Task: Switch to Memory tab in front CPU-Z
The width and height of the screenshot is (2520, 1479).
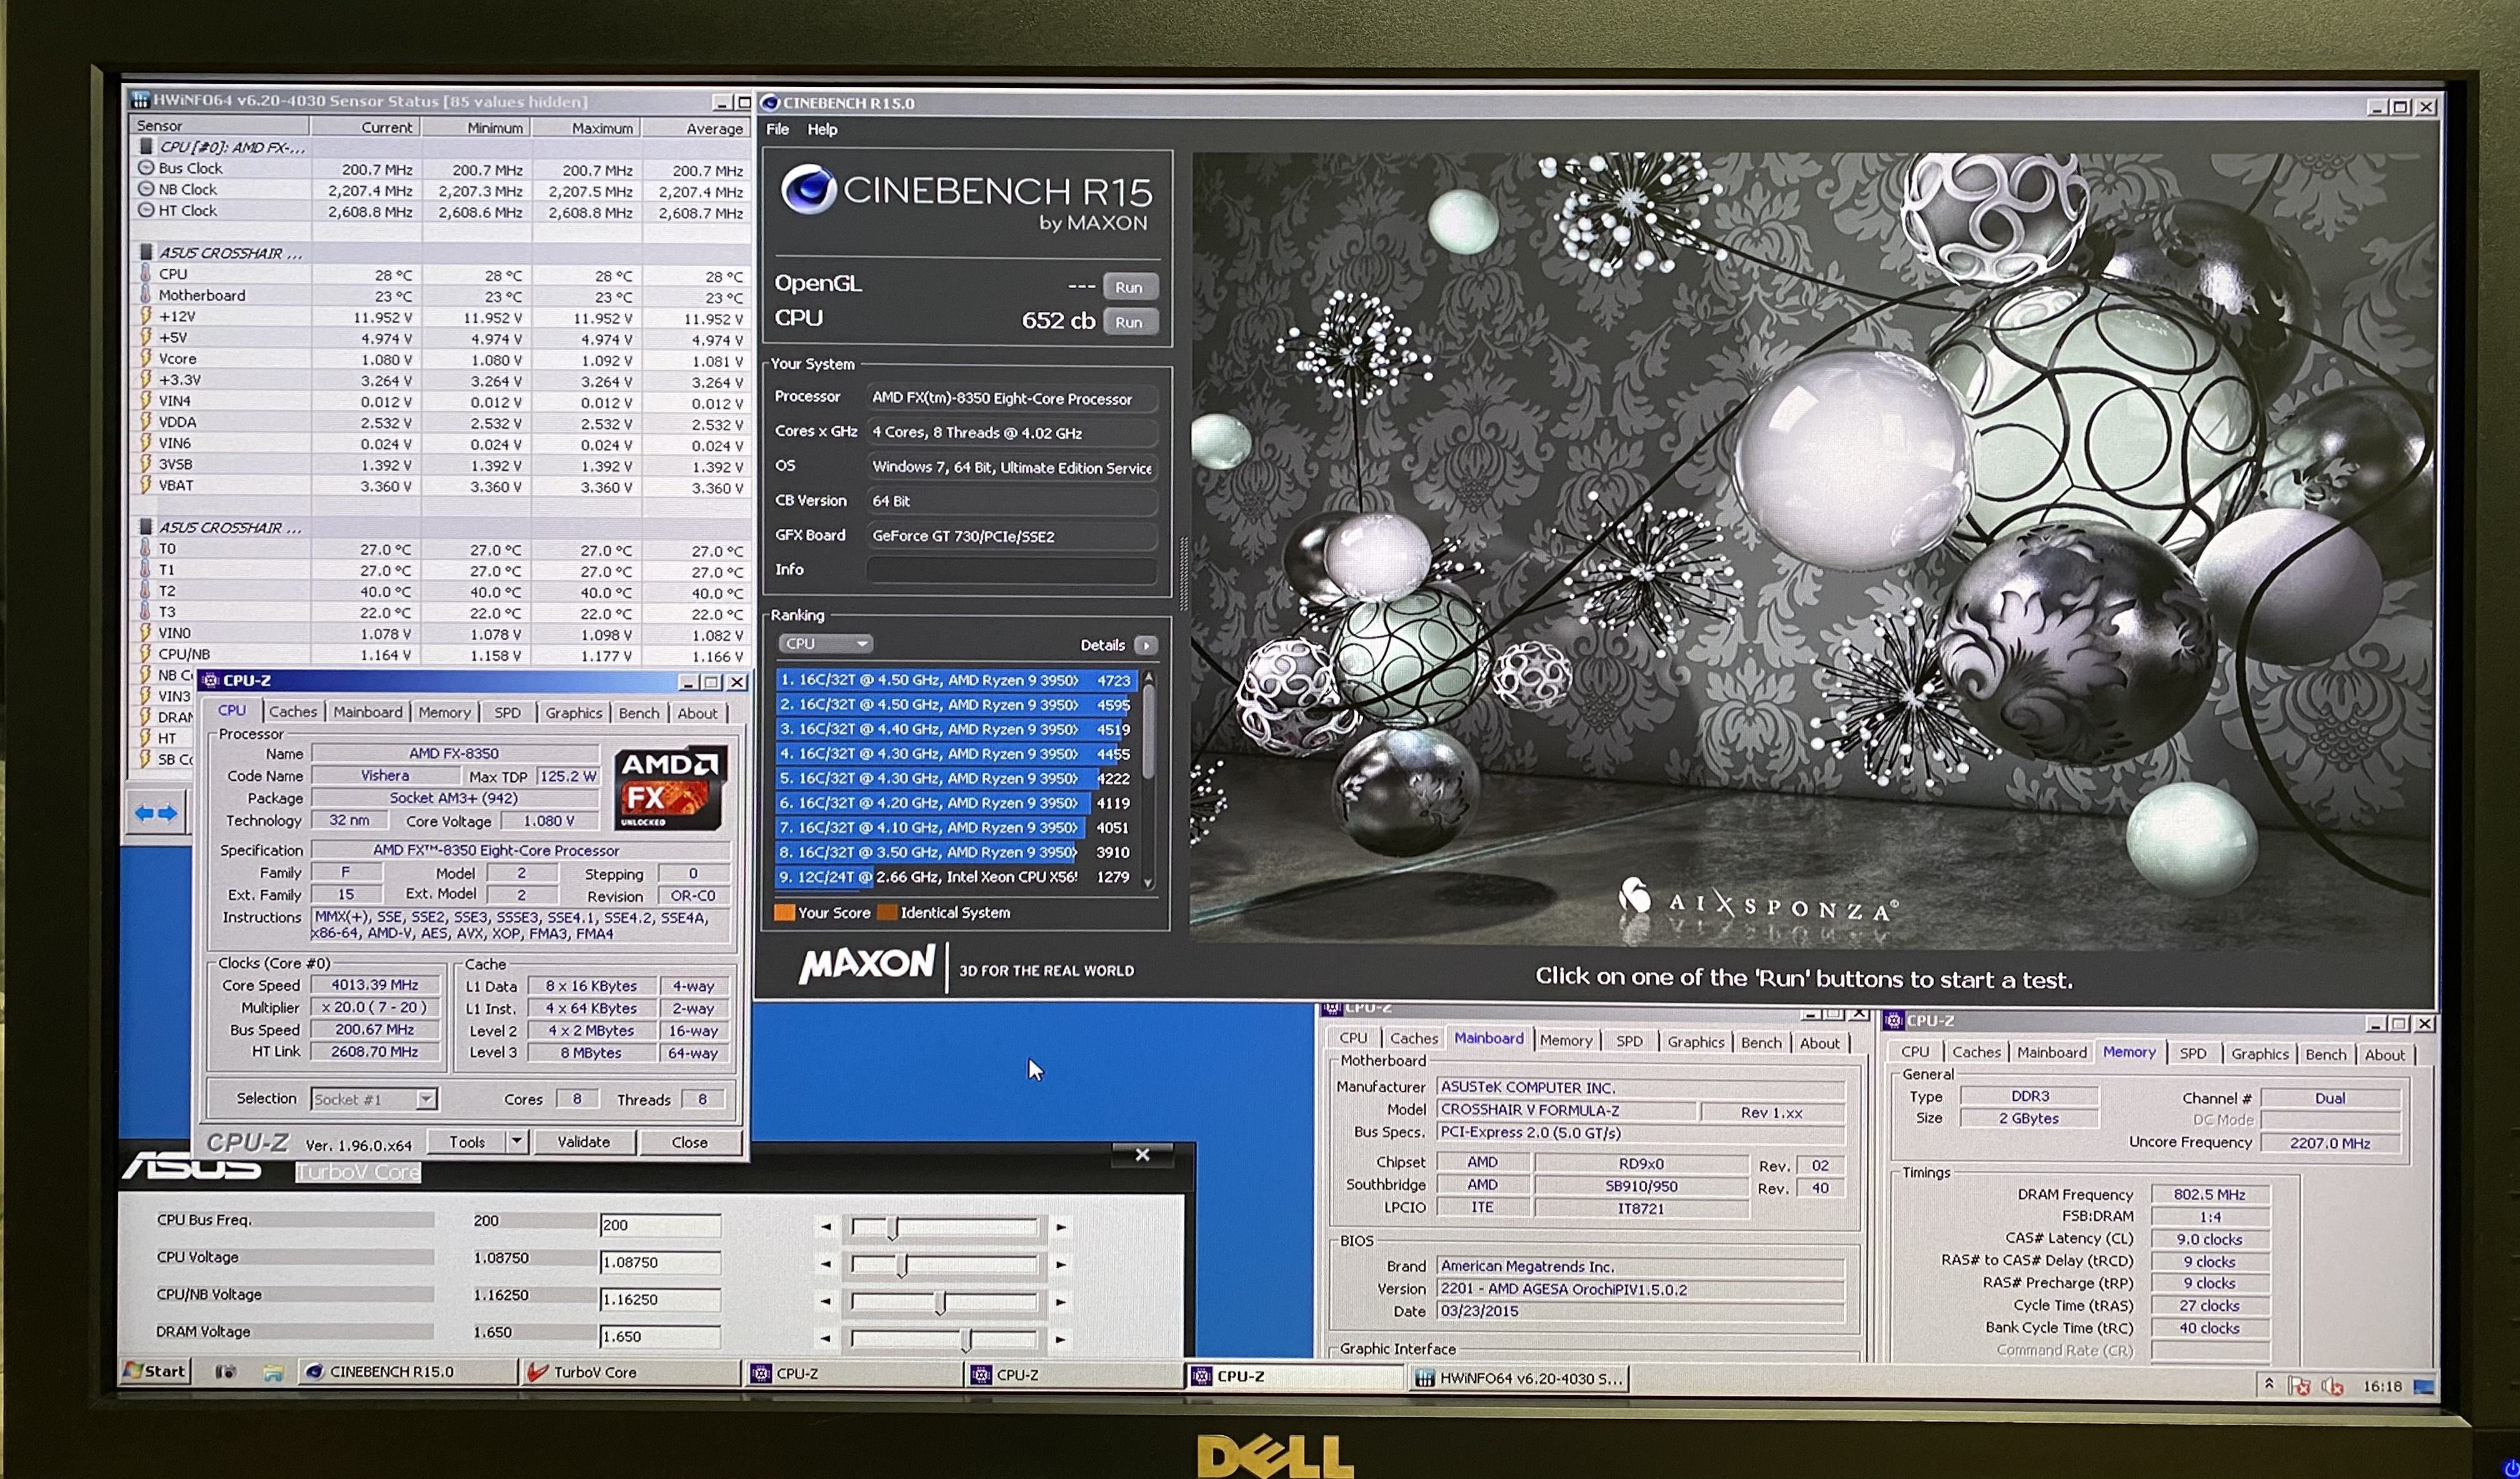Action: (444, 712)
